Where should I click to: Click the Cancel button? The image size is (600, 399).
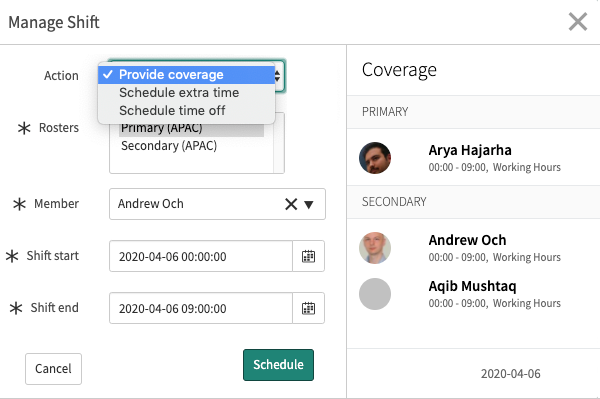(x=53, y=369)
